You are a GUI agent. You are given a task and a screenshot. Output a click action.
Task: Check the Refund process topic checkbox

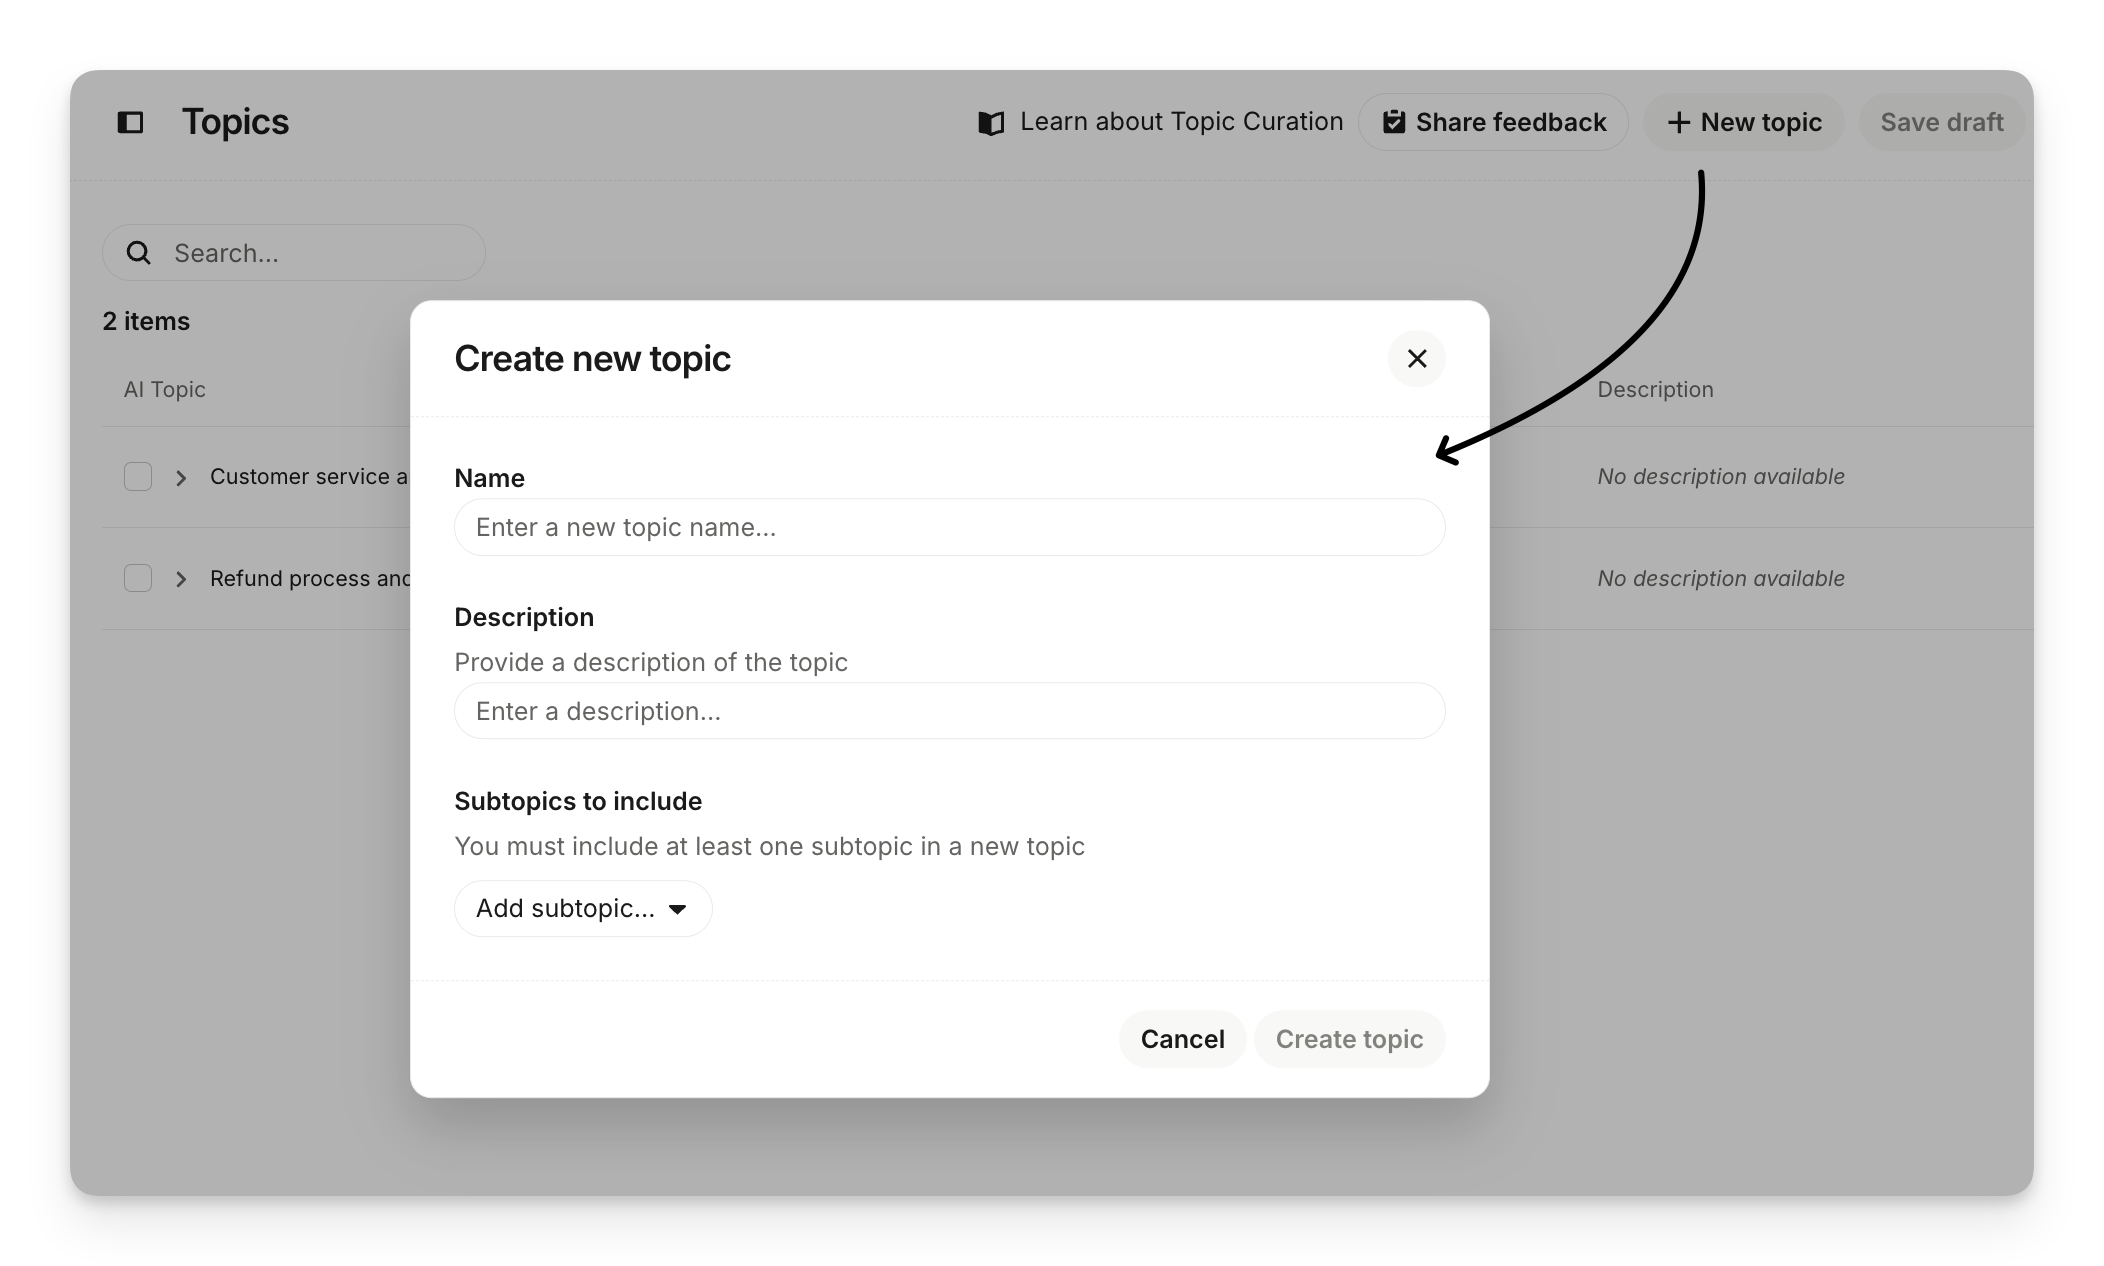pyautogui.click(x=138, y=579)
